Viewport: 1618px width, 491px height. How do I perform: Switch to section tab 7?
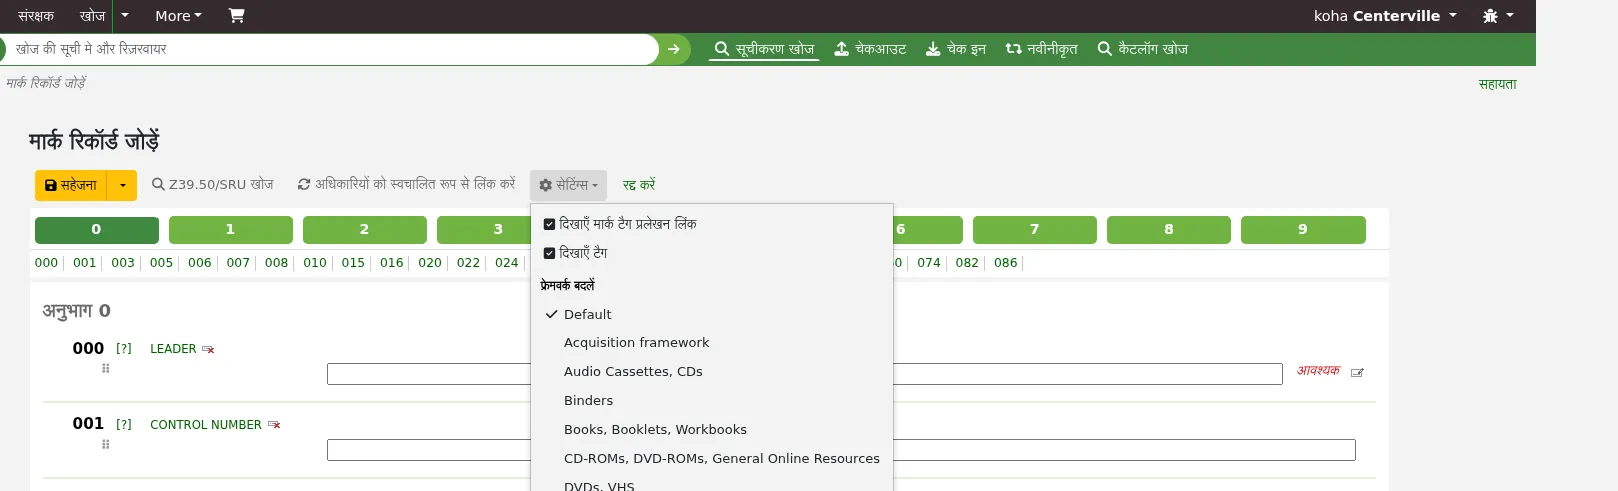[x=1035, y=230]
